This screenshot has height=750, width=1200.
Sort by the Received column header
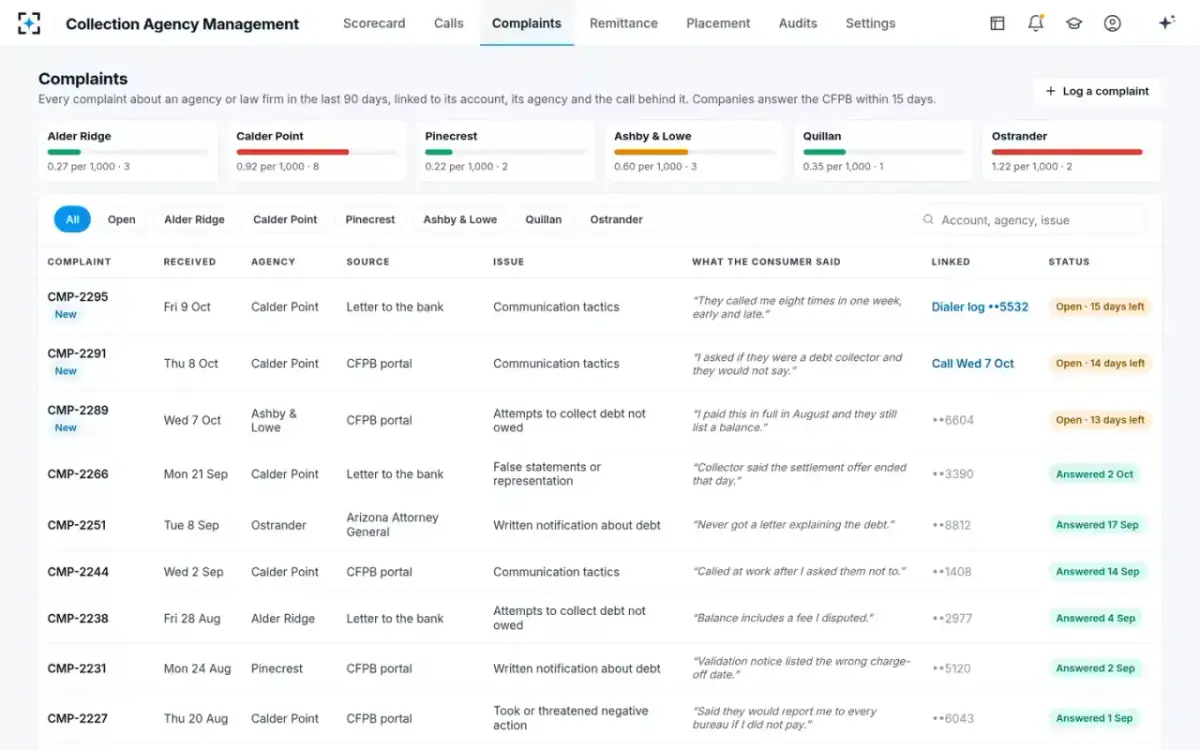190,262
